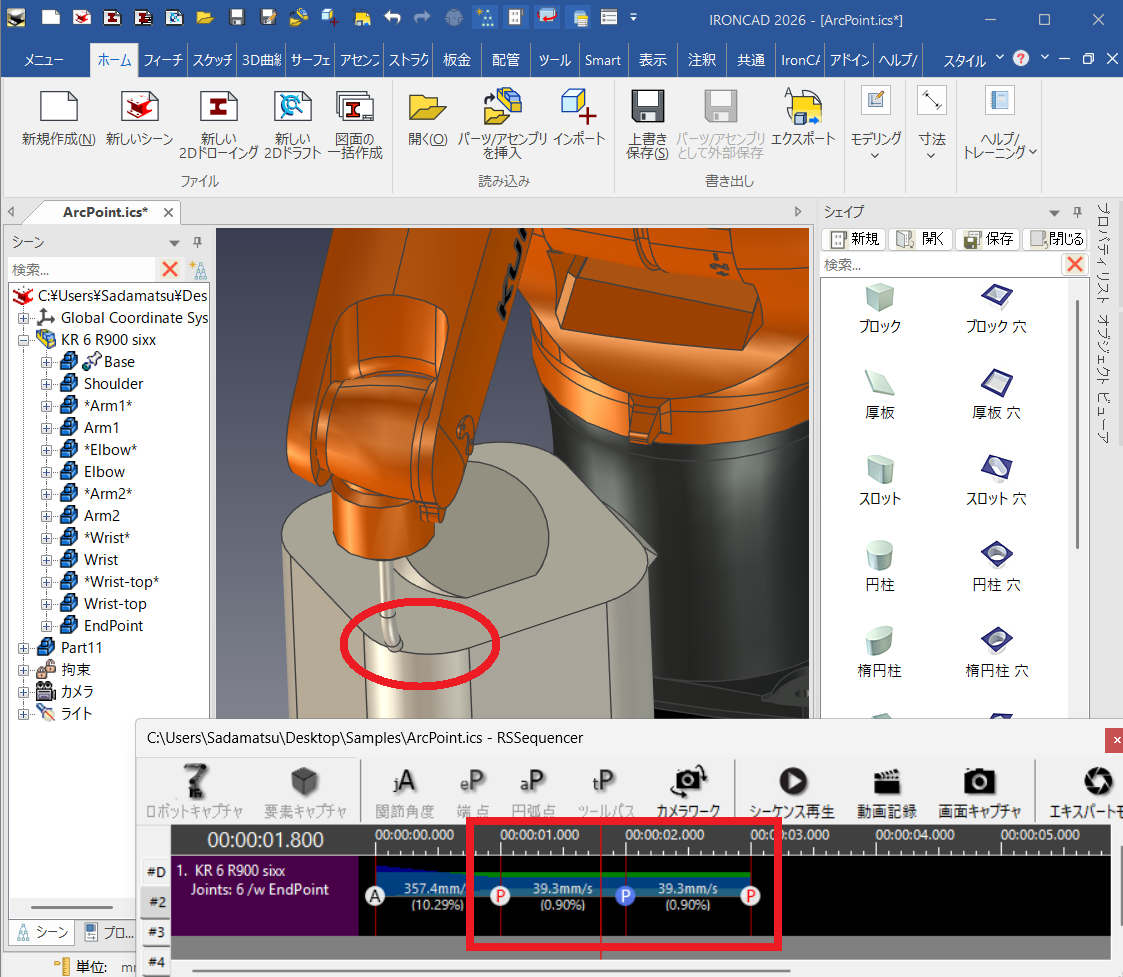1123x977 pixels.
Task: Expand the カメラ tree node
Action: pyautogui.click(x=24, y=692)
